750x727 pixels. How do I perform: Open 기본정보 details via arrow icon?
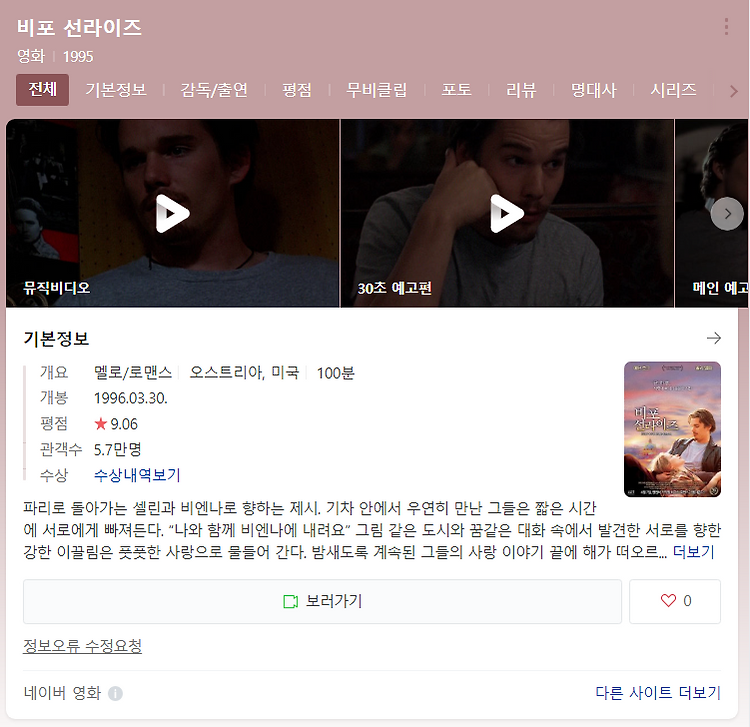point(714,338)
